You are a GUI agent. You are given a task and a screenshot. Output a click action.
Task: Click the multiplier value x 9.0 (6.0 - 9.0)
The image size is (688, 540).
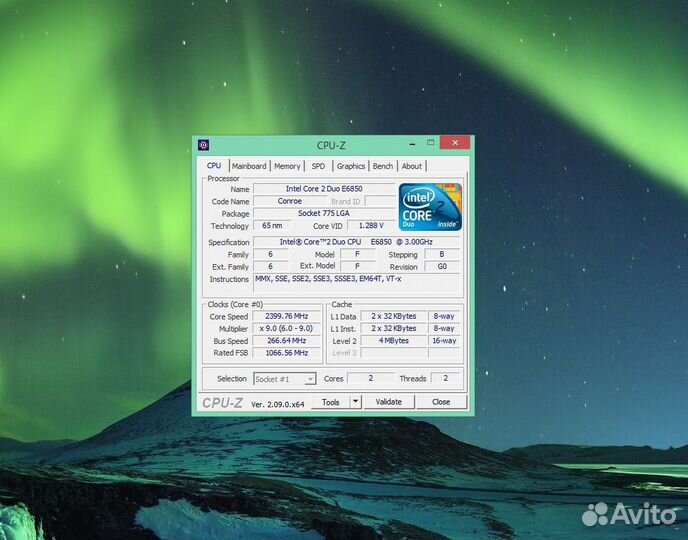[287, 329]
